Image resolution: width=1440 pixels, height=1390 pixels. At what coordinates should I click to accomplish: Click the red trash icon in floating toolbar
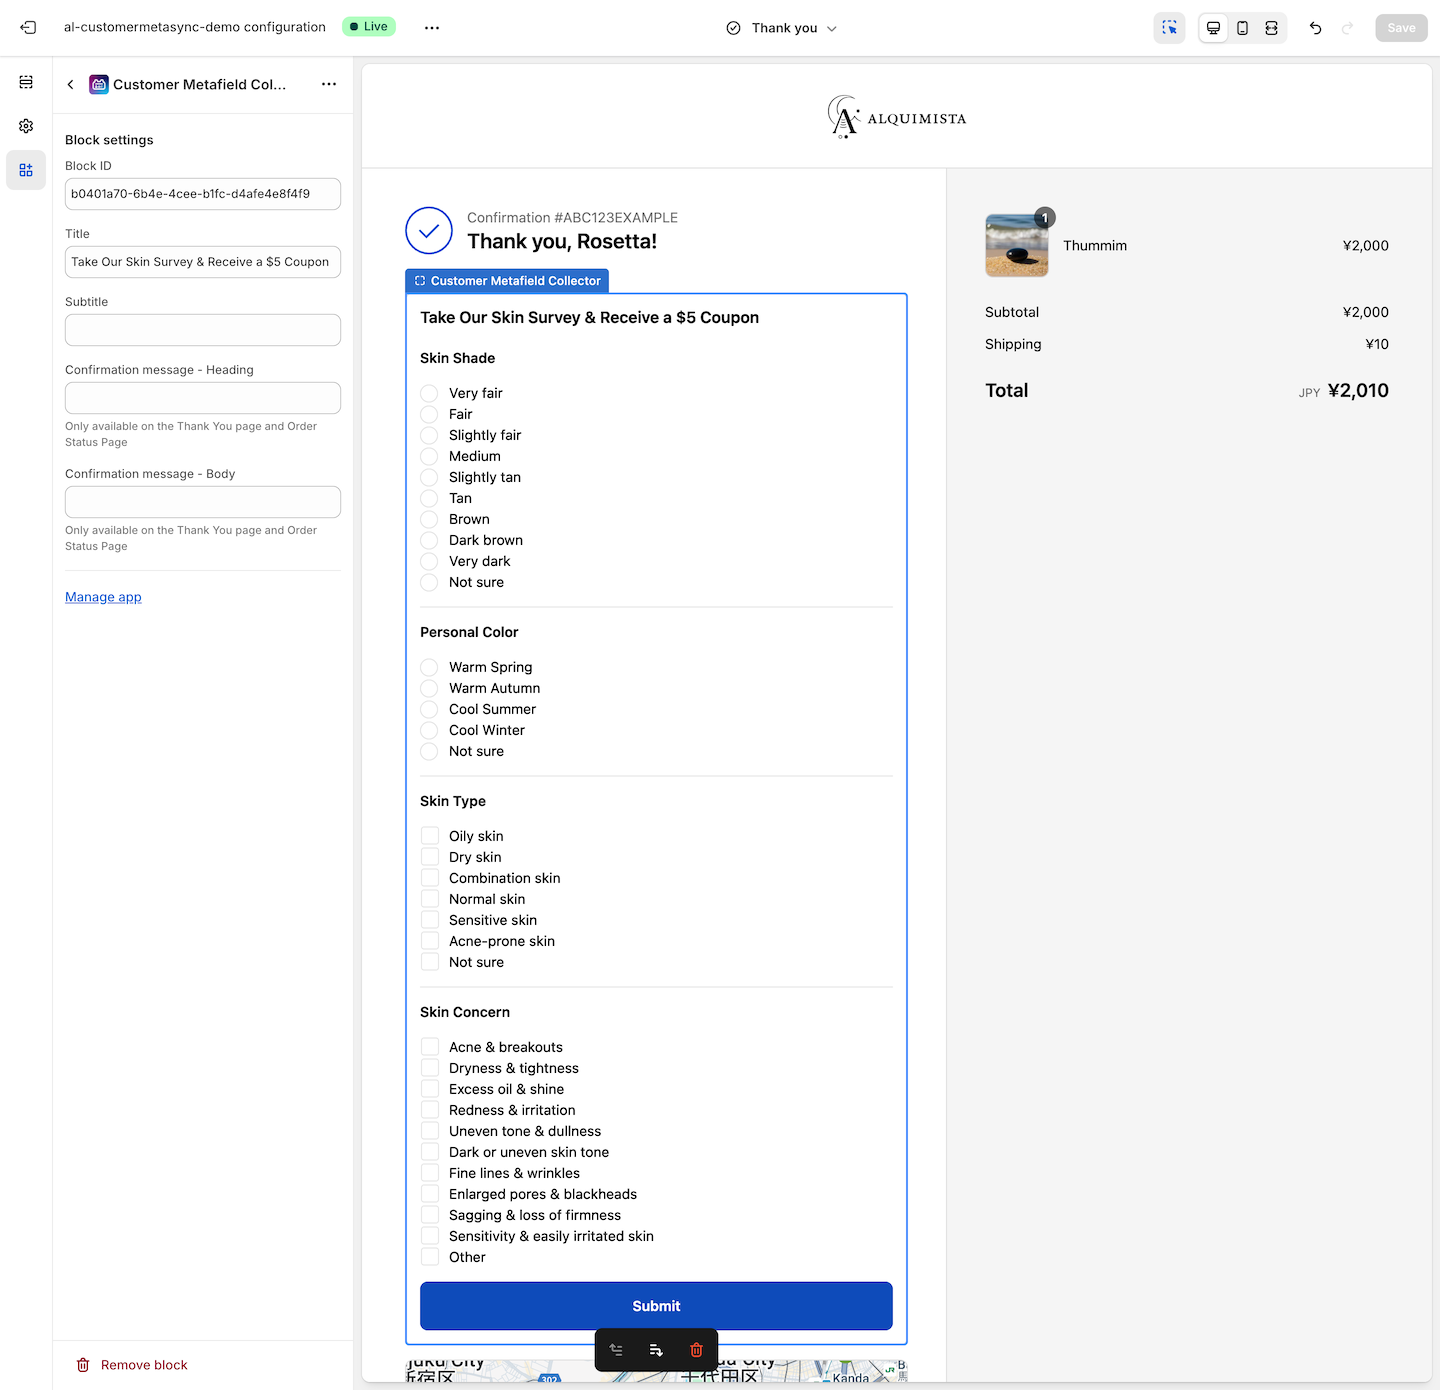click(x=696, y=1350)
